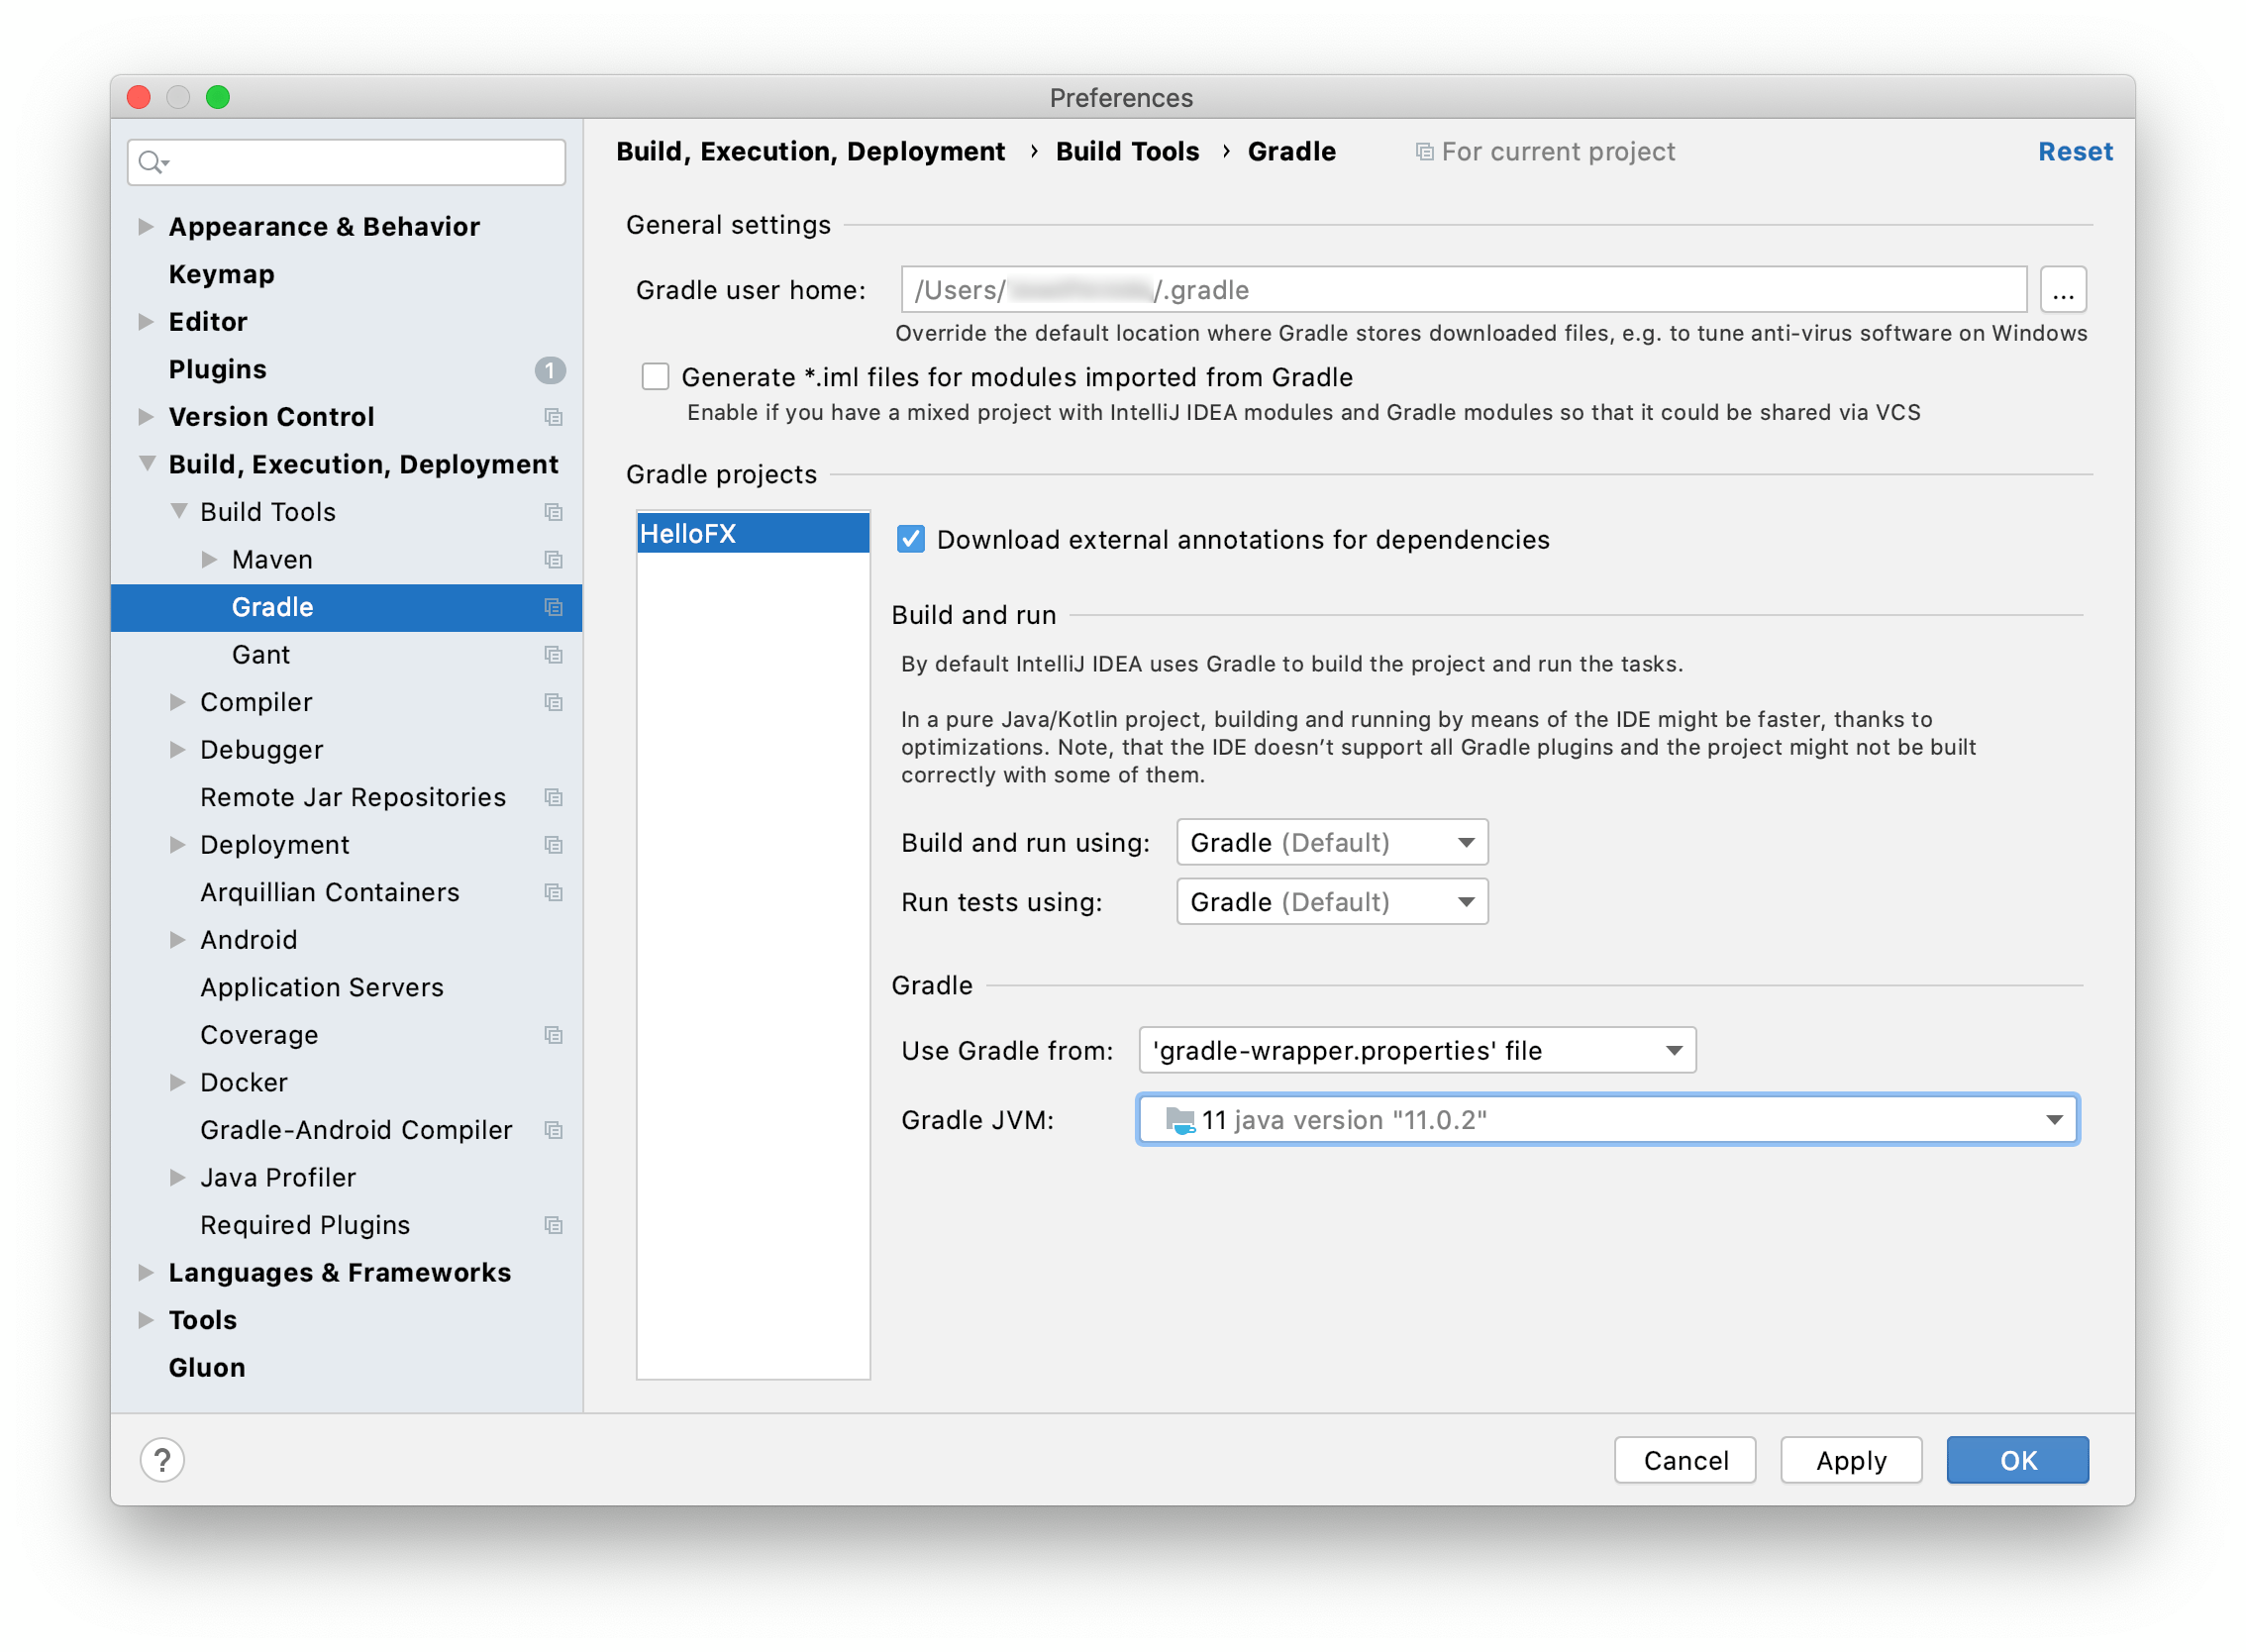Click the search magnifier in the settings search field
This screenshot has height=1652, width=2246.
click(152, 161)
